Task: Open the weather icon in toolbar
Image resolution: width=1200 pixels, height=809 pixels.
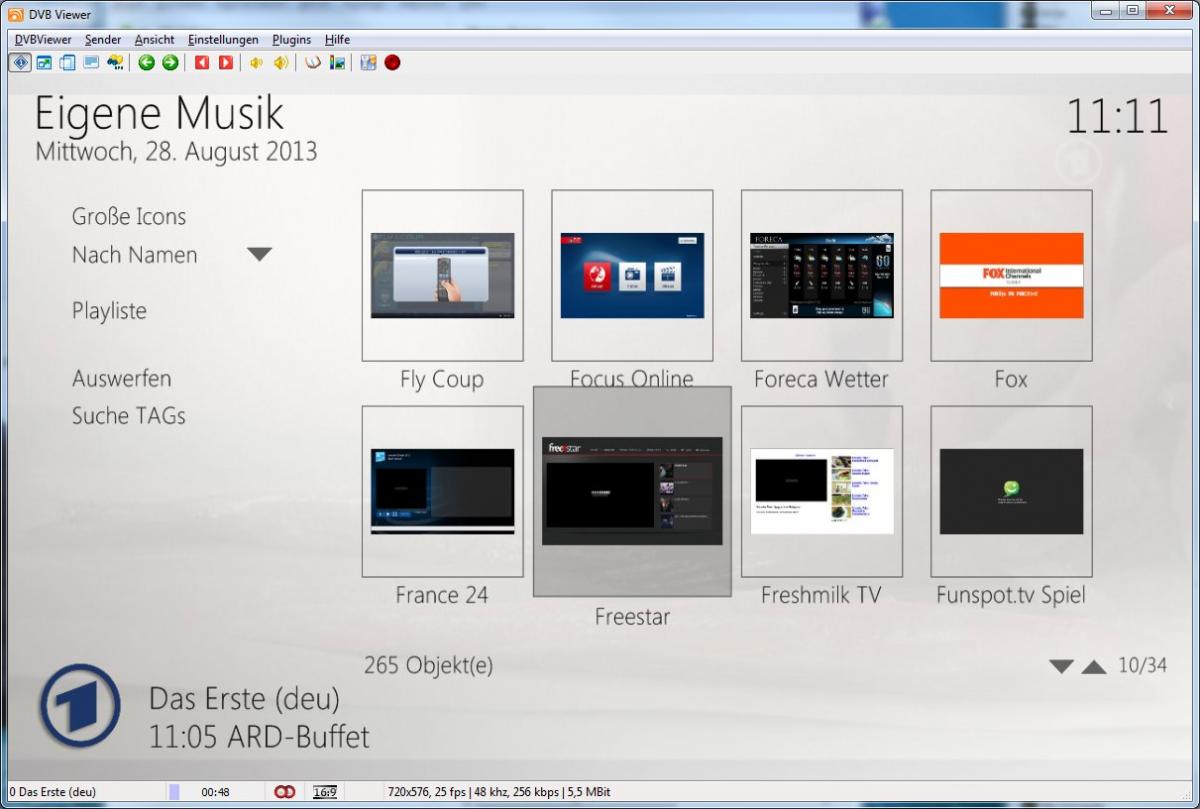Action: click(115, 62)
